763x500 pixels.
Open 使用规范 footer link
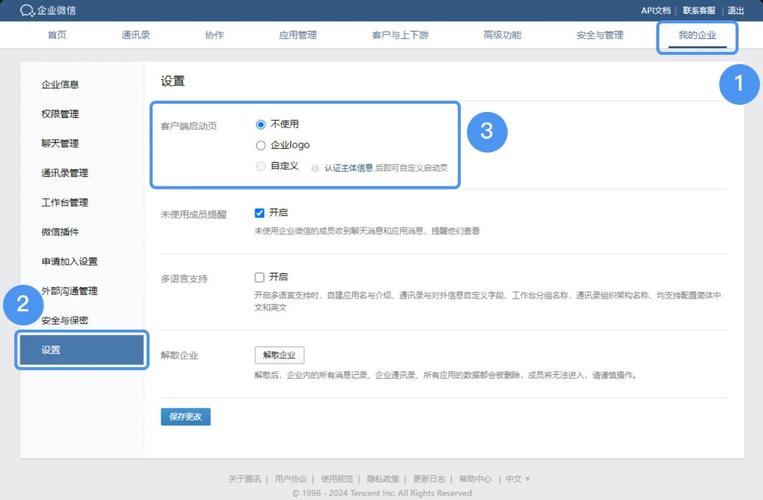(337, 479)
